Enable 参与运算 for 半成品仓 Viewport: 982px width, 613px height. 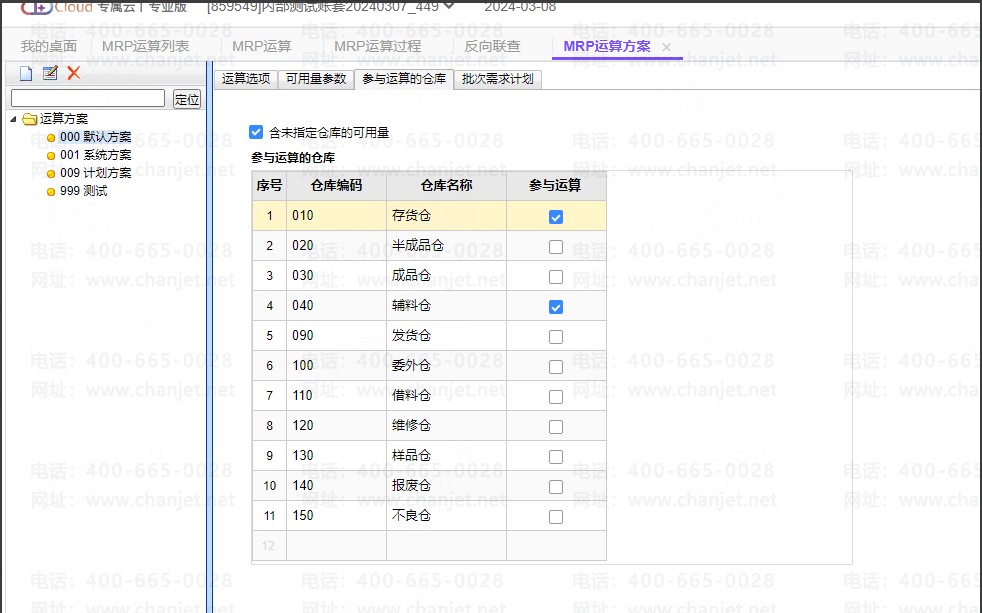click(556, 247)
